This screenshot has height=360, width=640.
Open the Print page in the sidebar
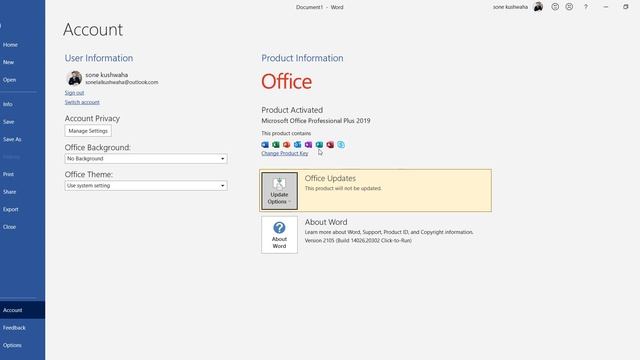point(22,174)
